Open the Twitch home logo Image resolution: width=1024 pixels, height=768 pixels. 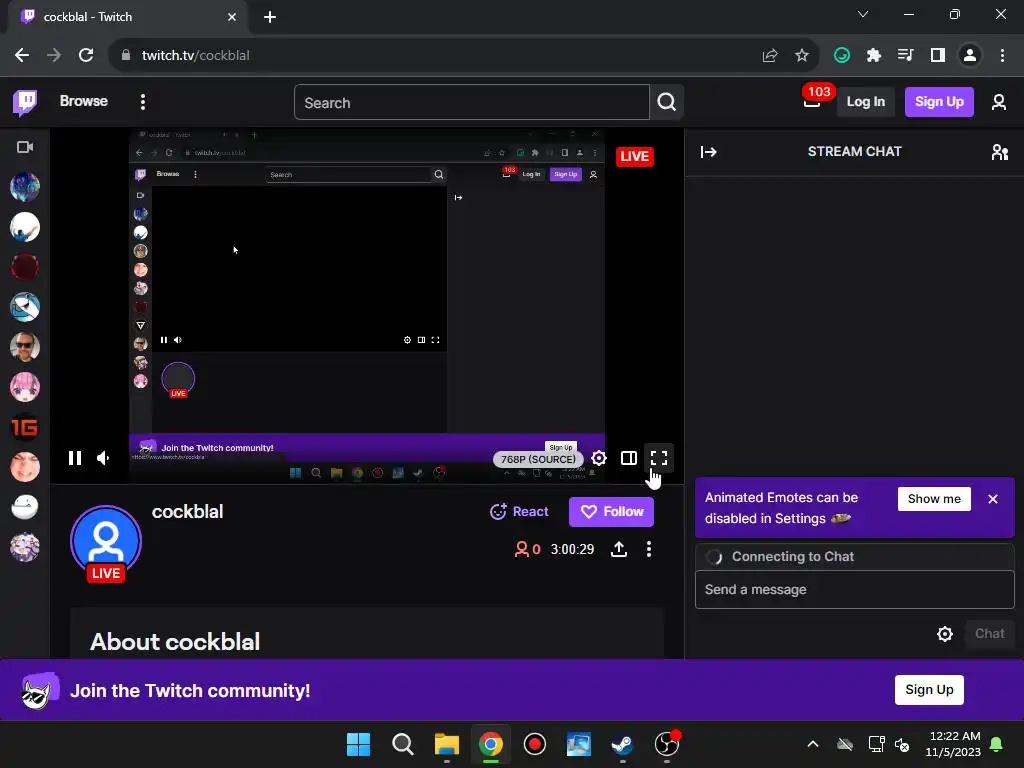pos(25,102)
